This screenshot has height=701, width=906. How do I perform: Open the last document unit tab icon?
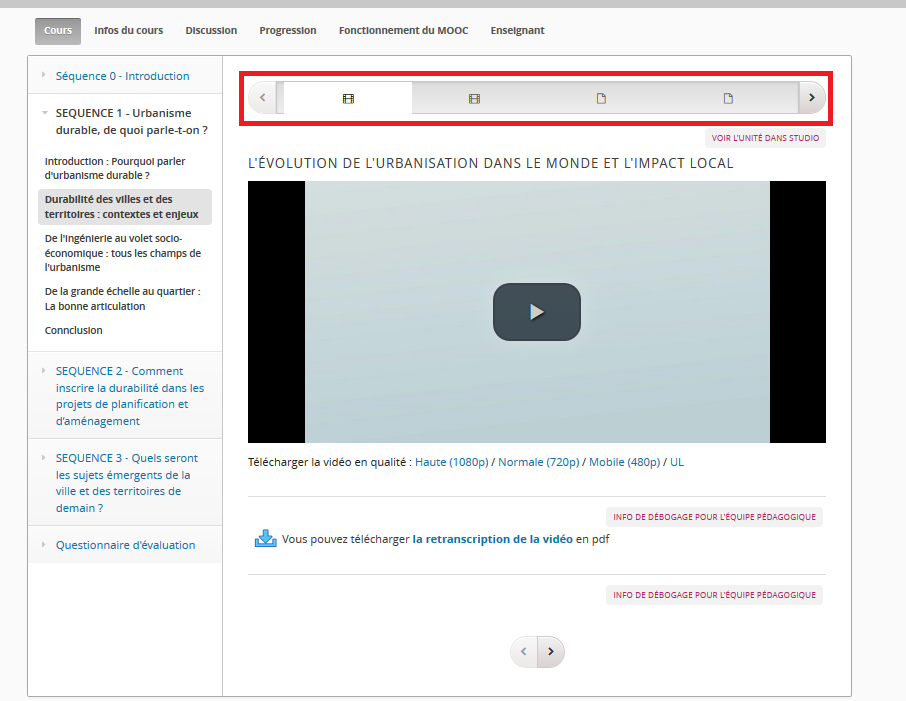point(728,98)
